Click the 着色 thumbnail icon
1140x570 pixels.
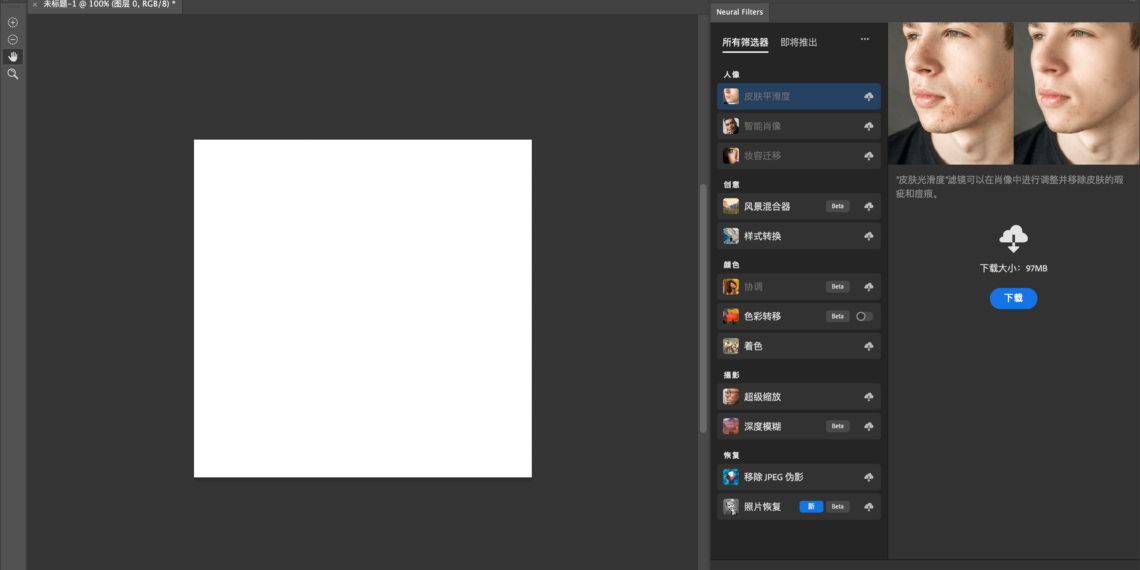[x=731, y=347]
